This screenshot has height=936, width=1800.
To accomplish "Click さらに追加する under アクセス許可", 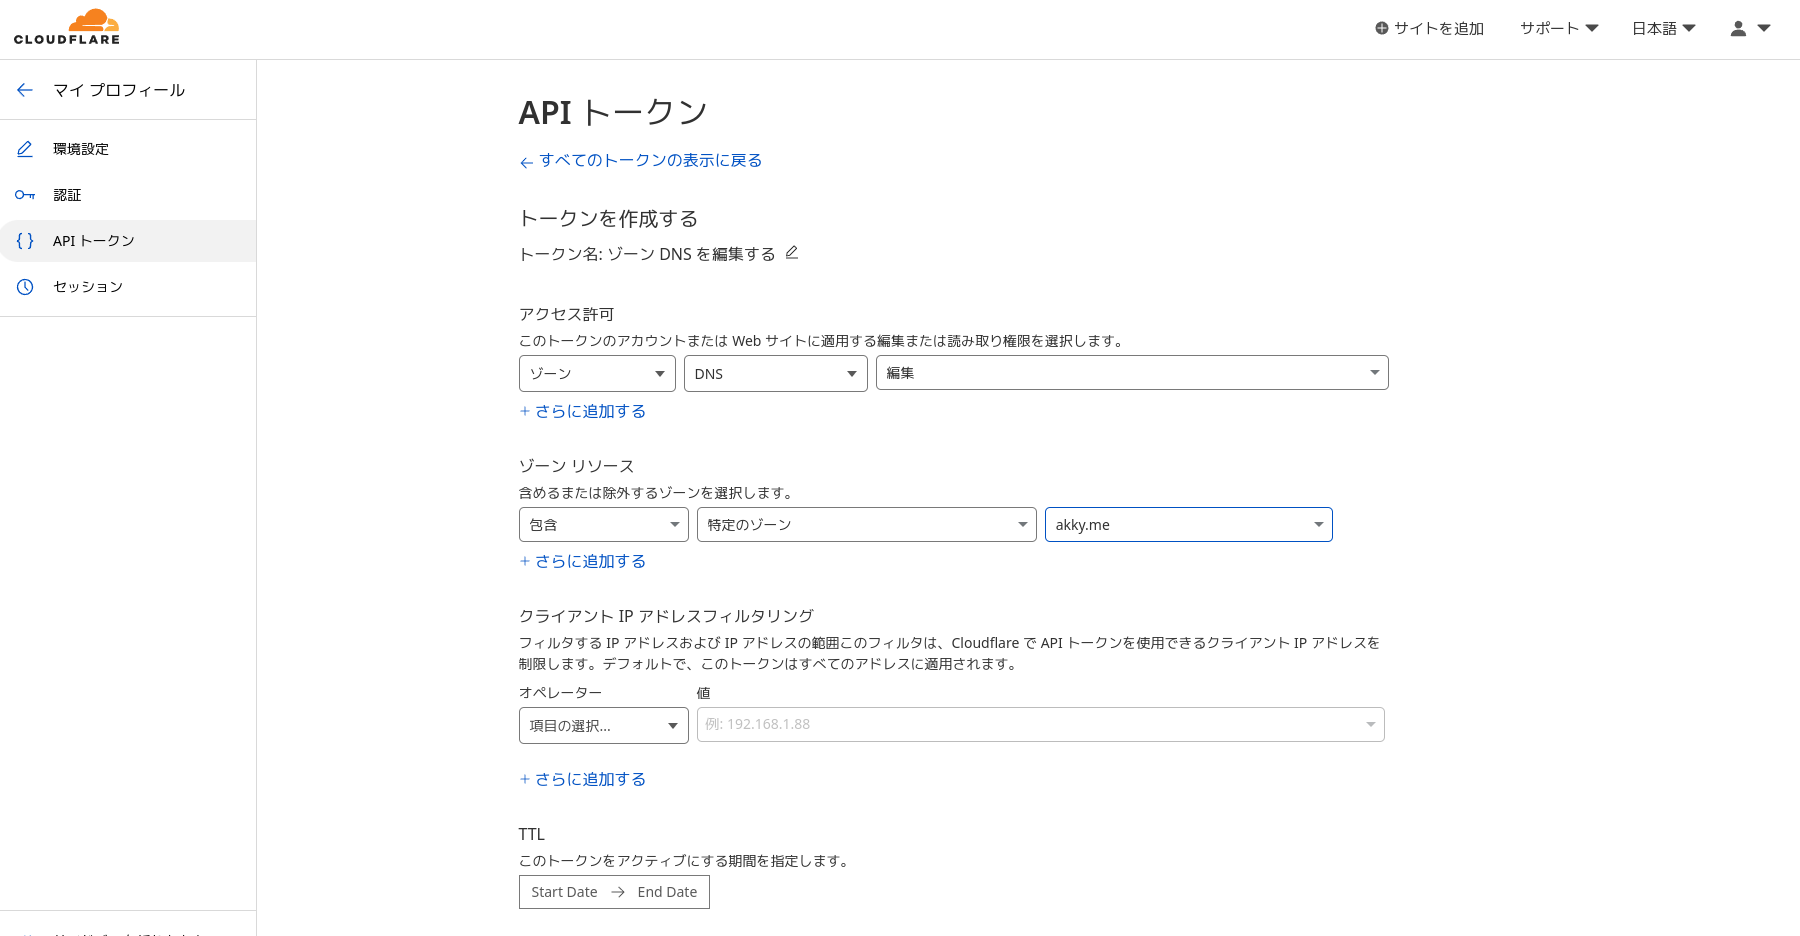I will point(583,410).
